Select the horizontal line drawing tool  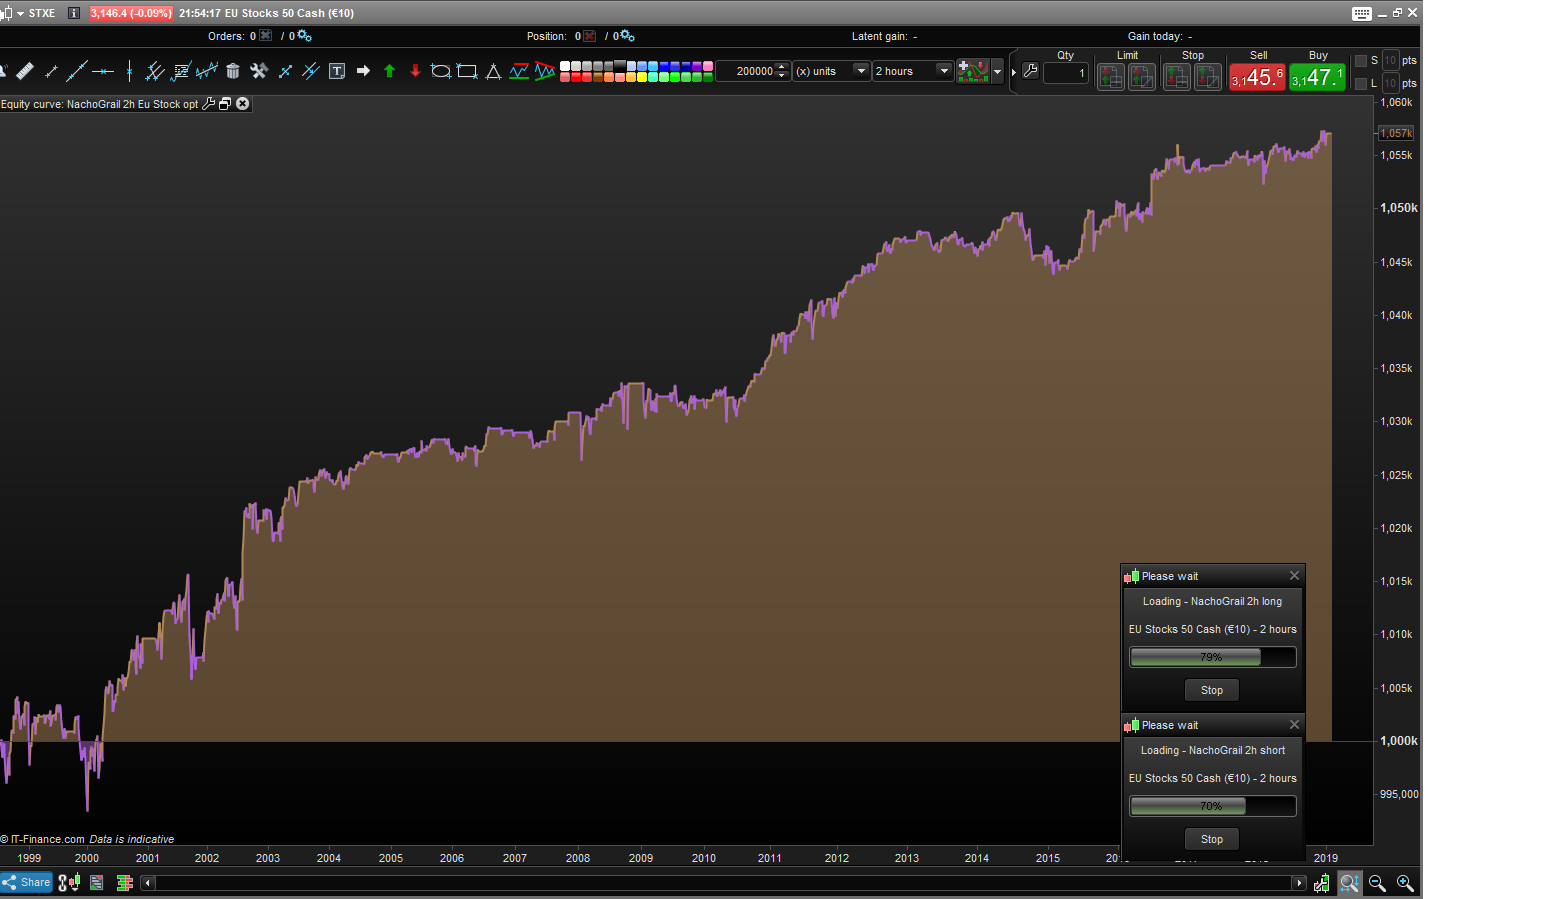click(103, 71)
